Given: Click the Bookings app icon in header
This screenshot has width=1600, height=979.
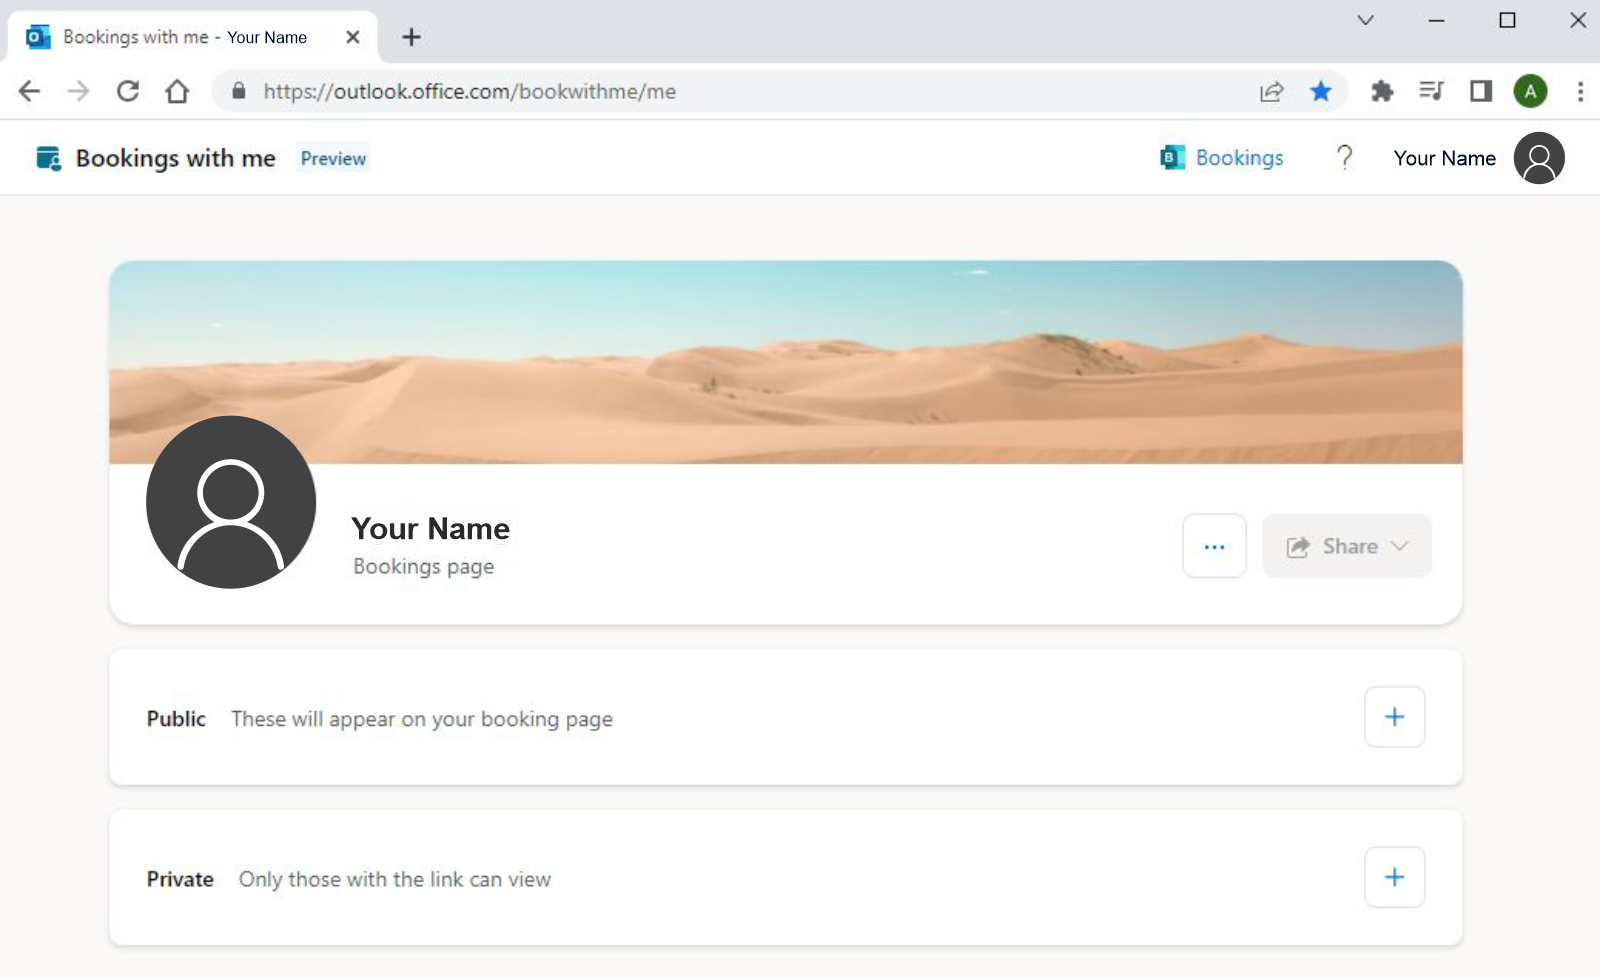Looking at the screenshot, I should coord(1172,158).
